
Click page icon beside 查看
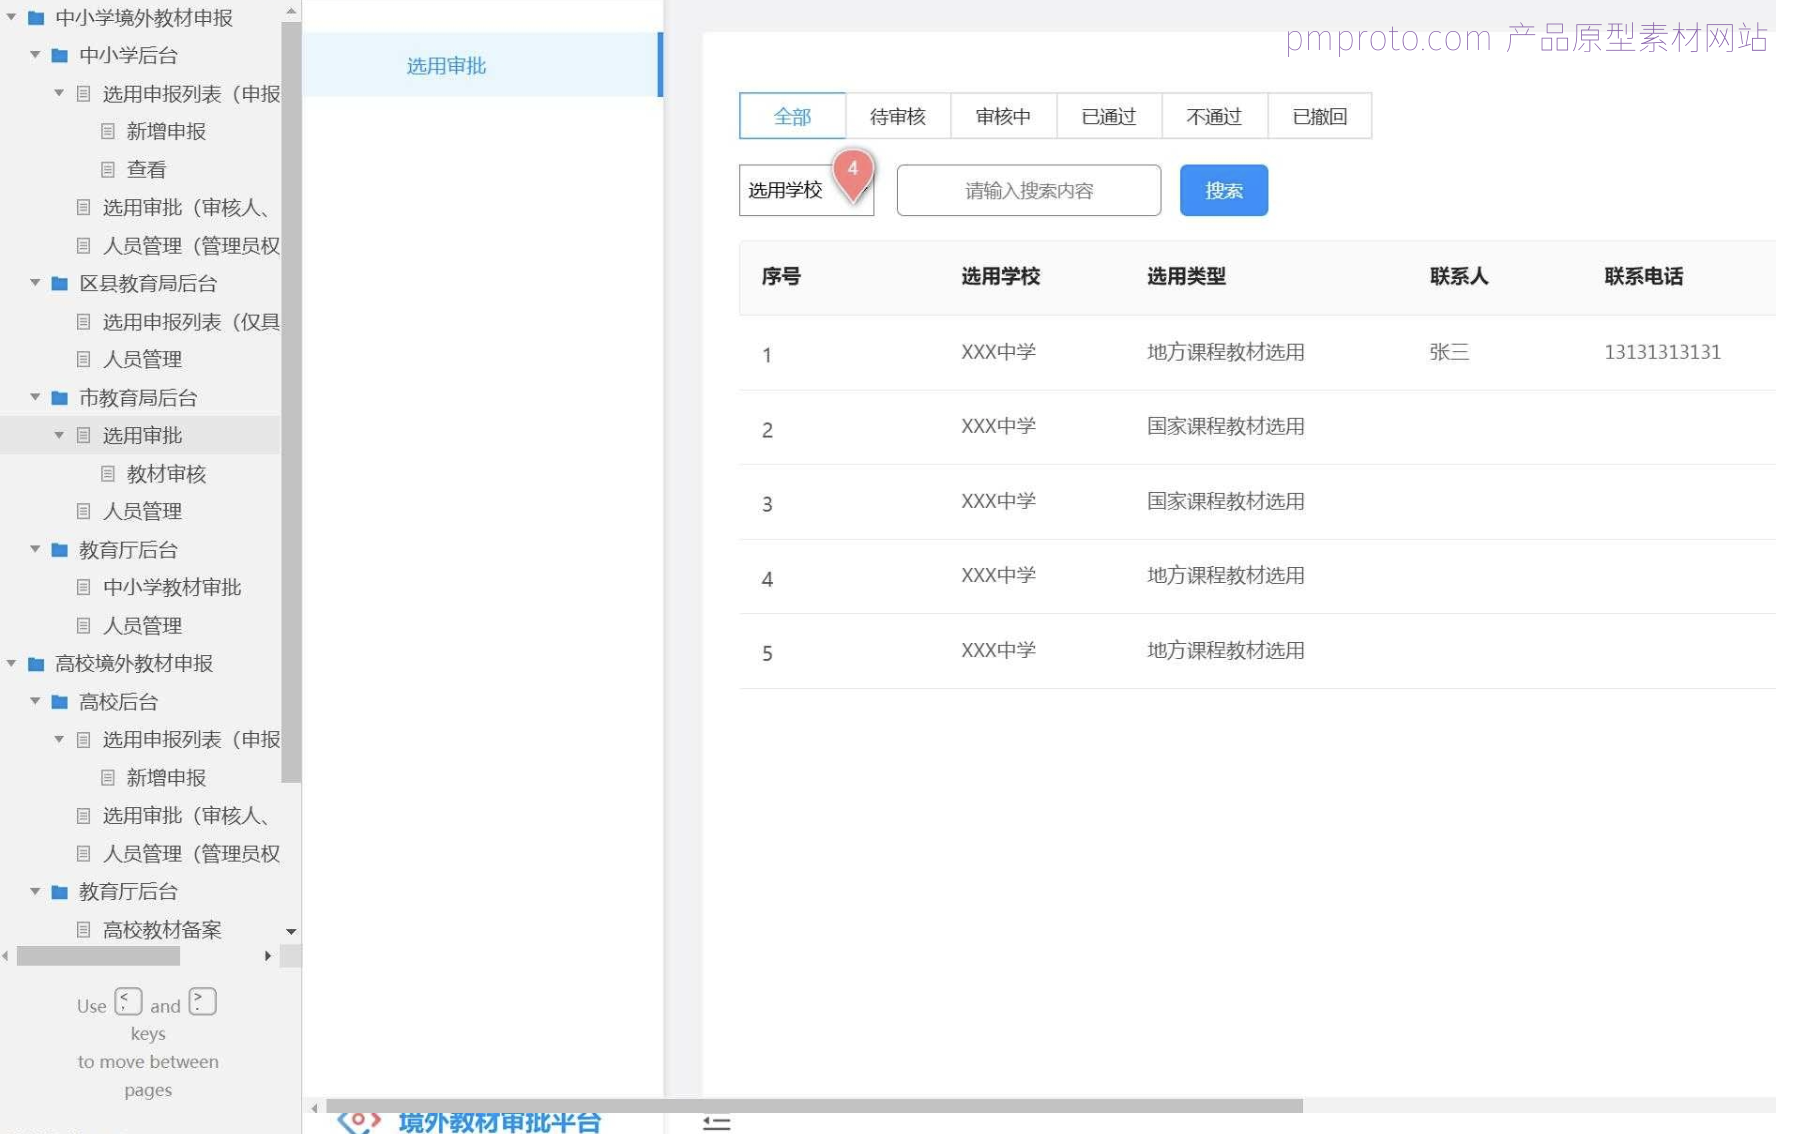(108, 169)
